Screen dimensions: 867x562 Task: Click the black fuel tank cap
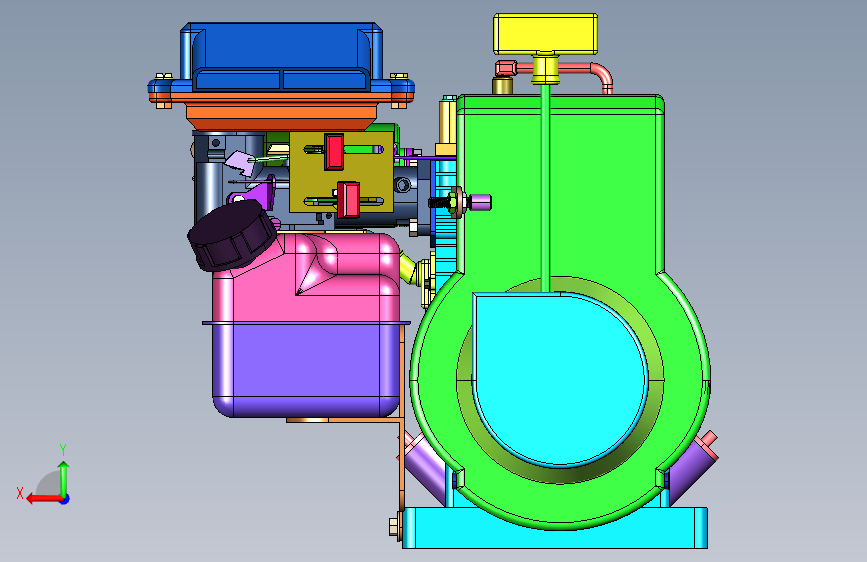232,235
